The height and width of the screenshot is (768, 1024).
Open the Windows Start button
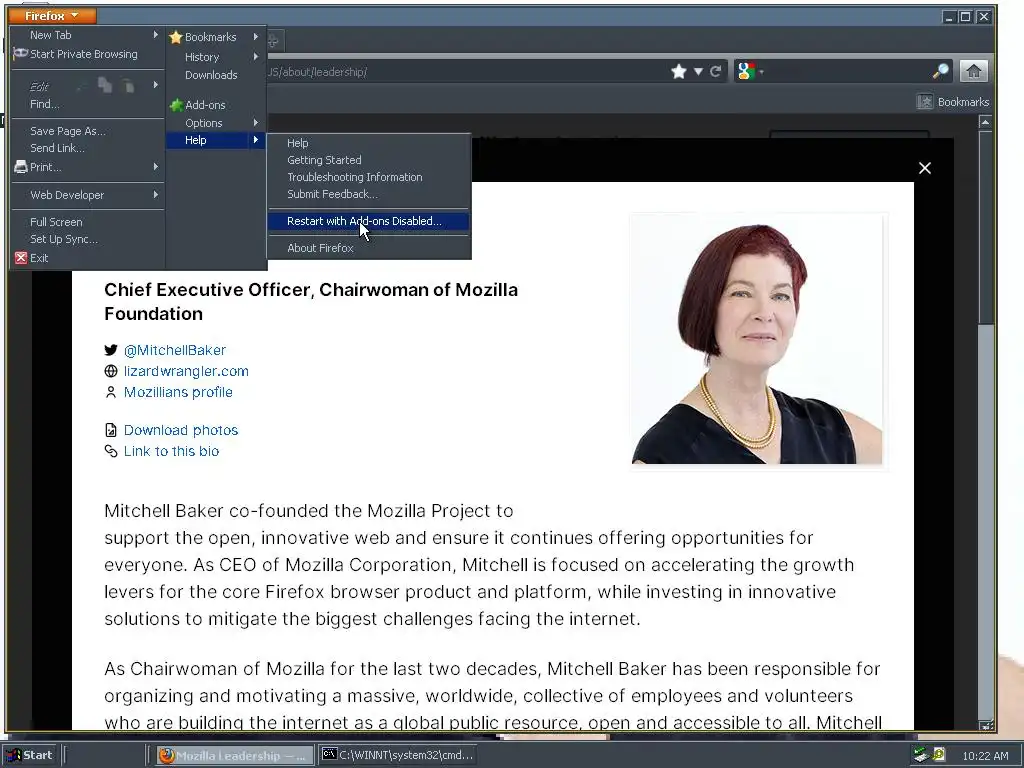point(29,755)
